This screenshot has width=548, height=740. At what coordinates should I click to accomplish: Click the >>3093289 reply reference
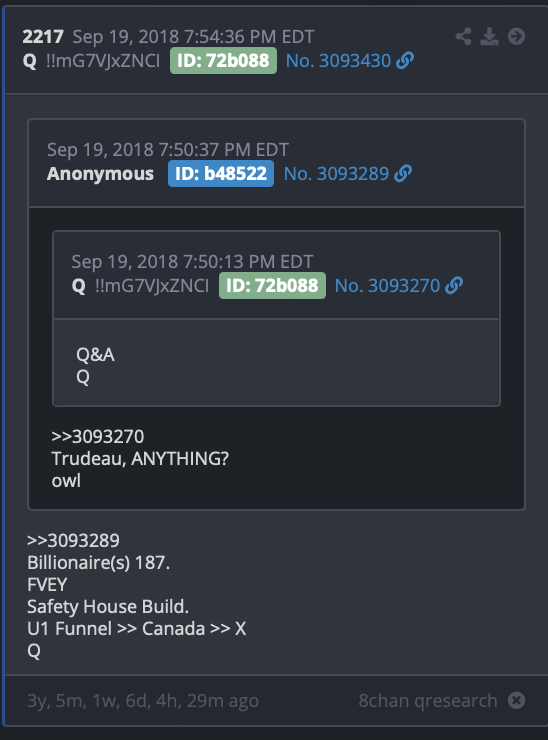click(73, 540)
